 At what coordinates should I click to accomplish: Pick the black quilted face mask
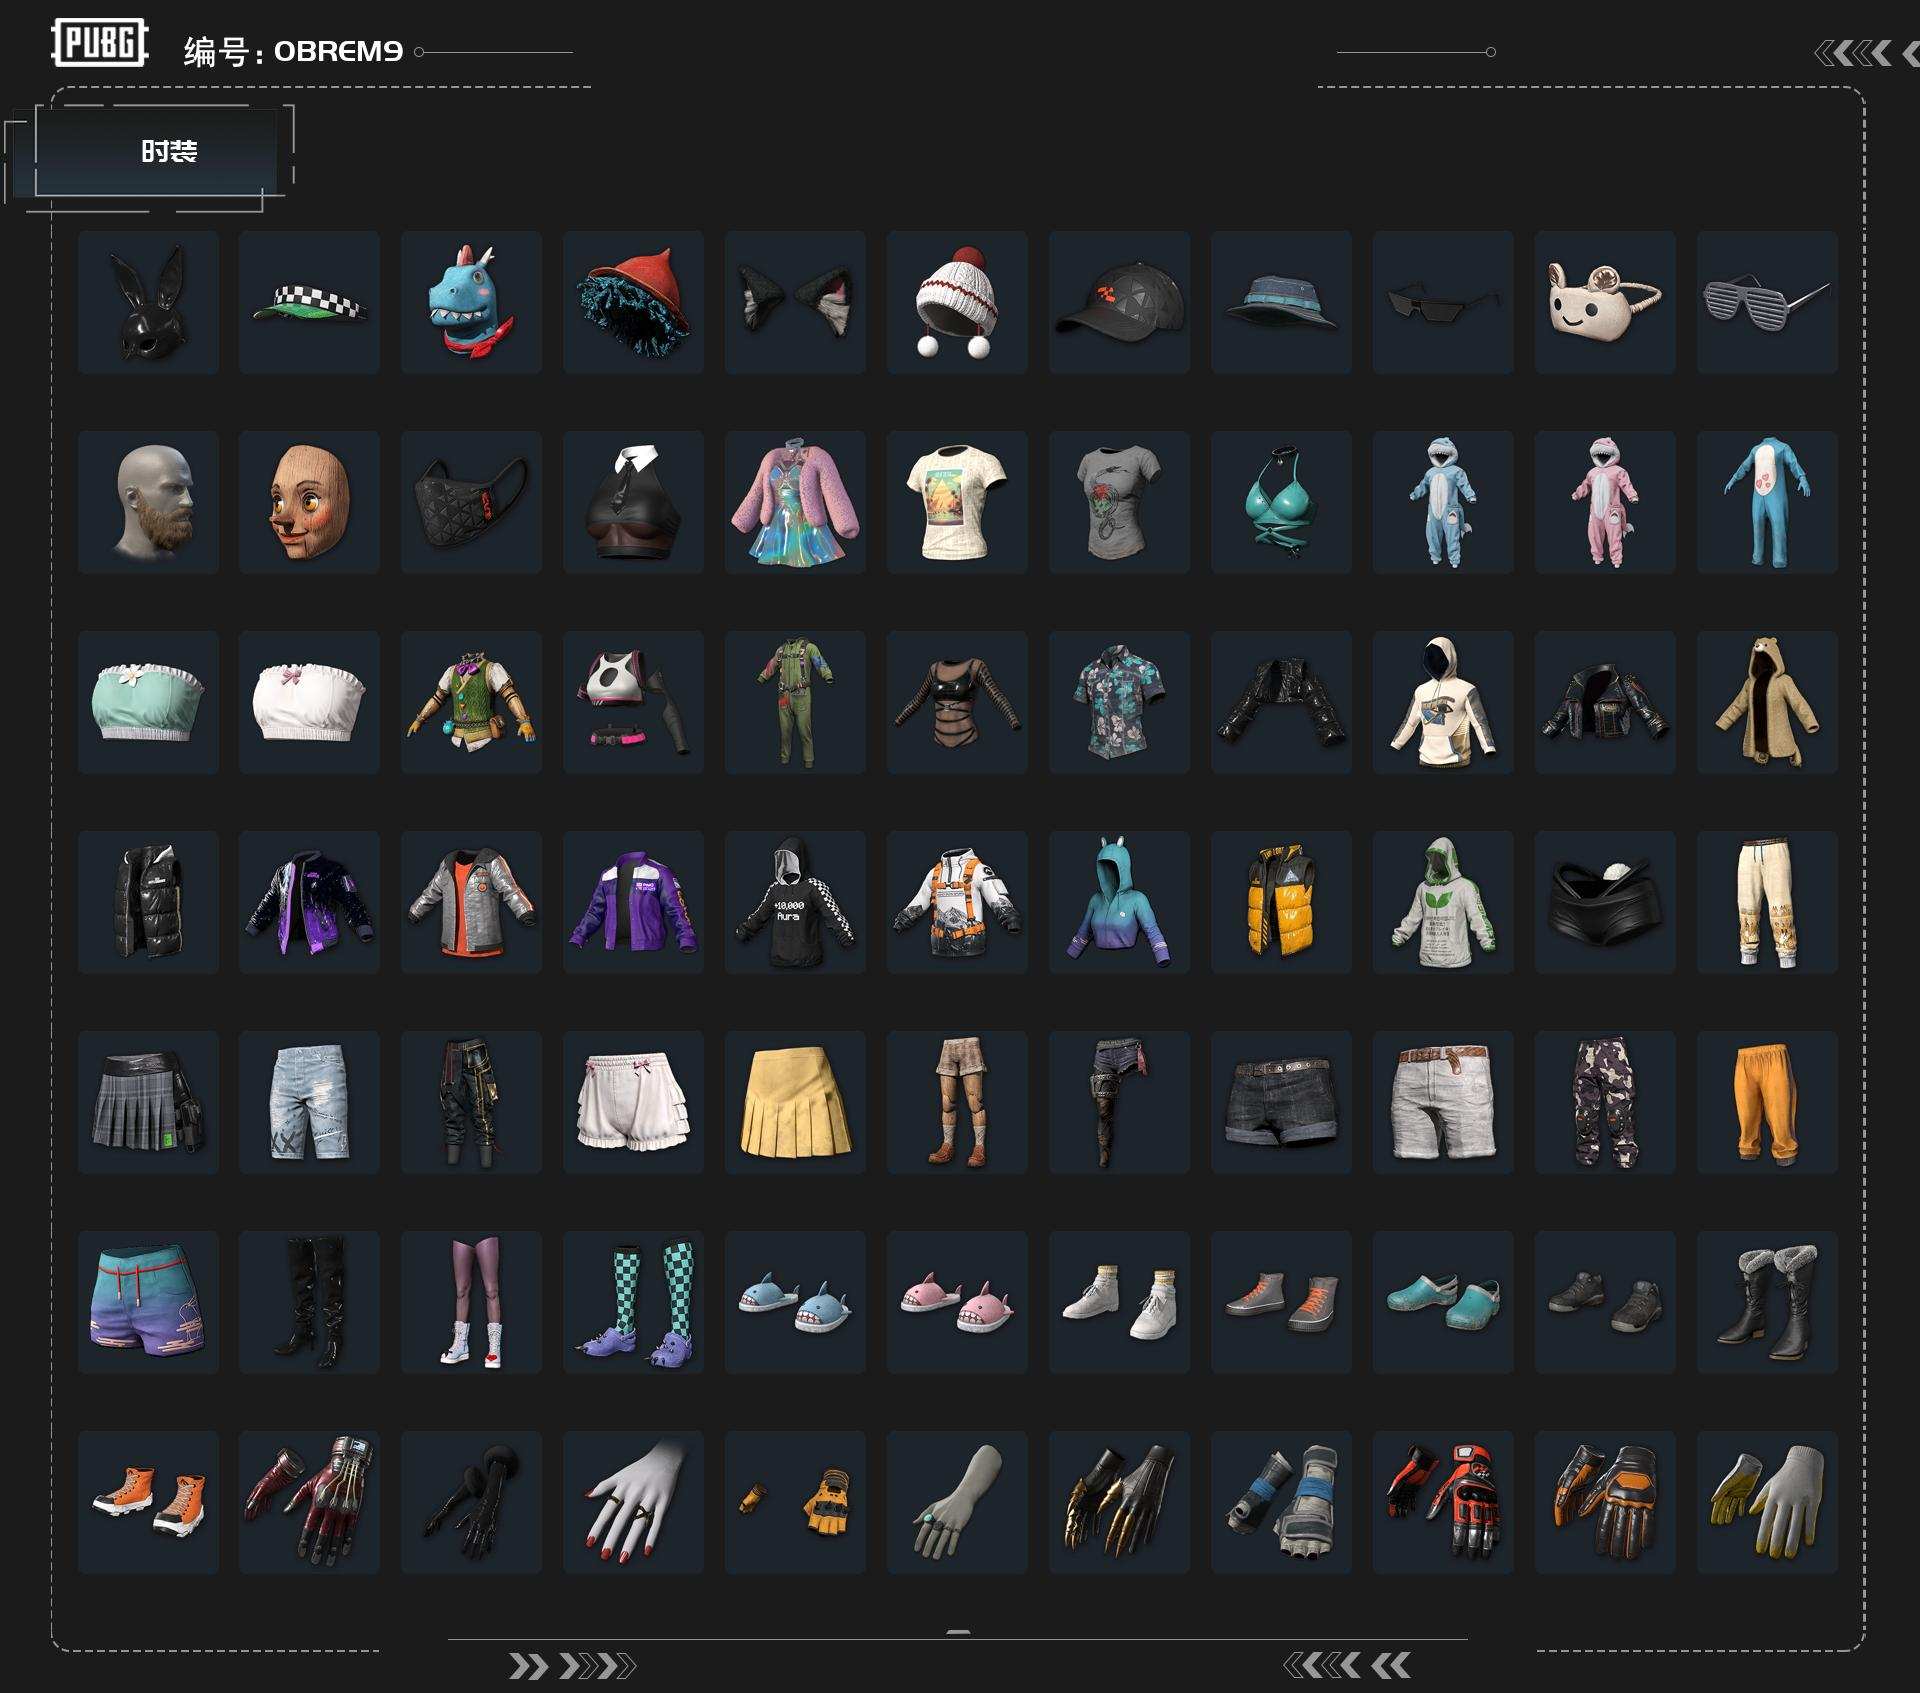point(471,502)
